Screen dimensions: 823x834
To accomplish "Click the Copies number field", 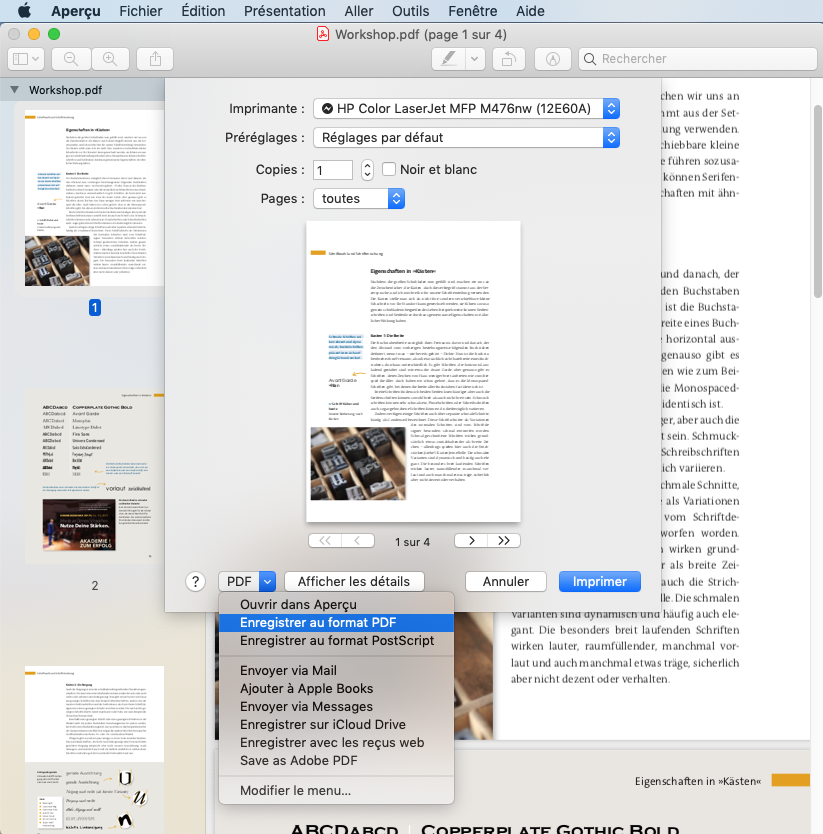I will (332, 170).
